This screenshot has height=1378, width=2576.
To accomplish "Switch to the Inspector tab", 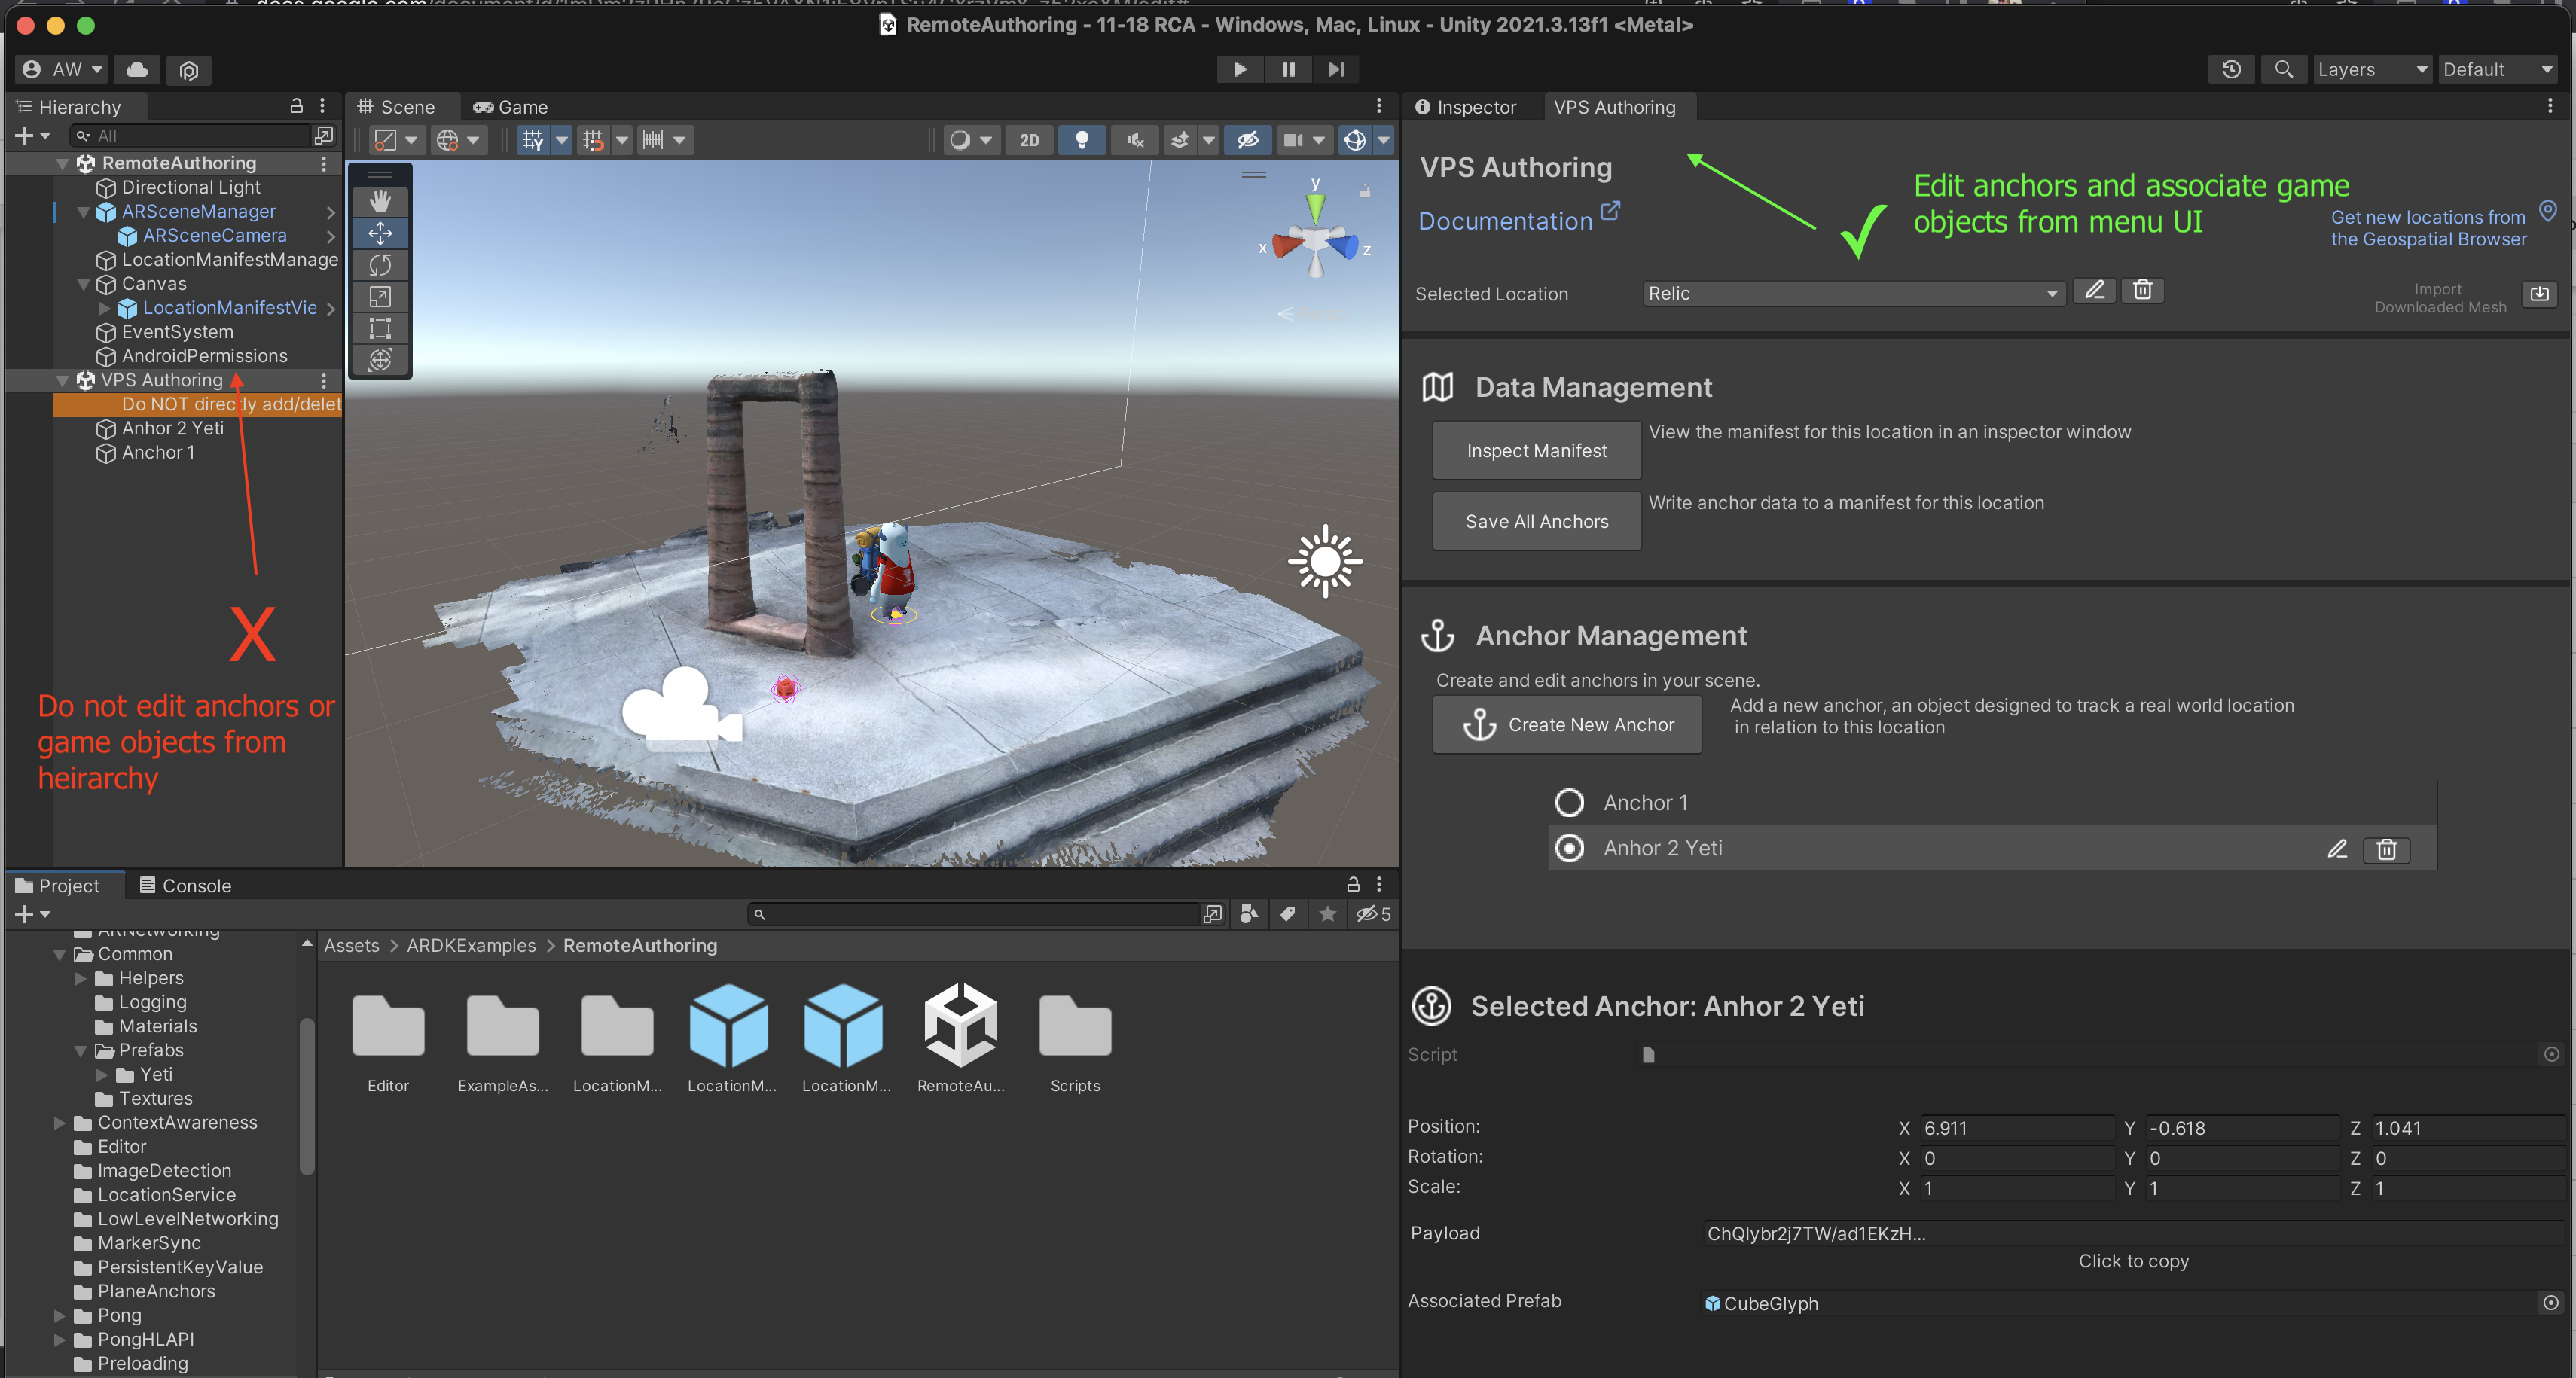I will pos(1466,107).
